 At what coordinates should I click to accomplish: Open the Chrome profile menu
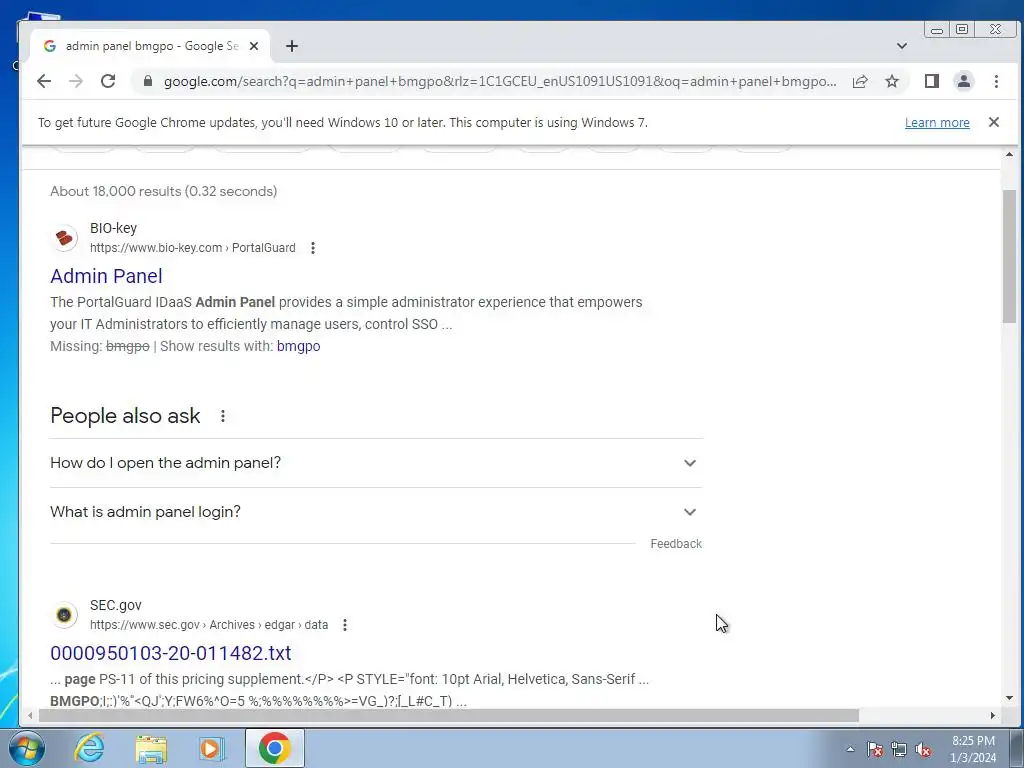[964, 81]
